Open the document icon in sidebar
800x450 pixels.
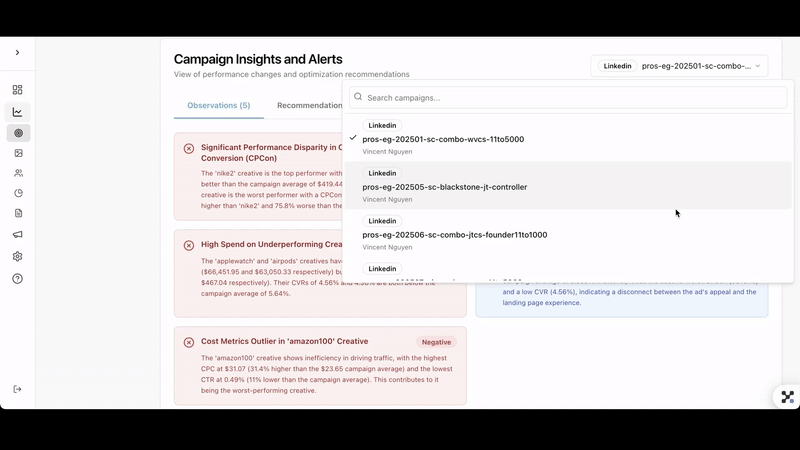[x=17, y=213]
